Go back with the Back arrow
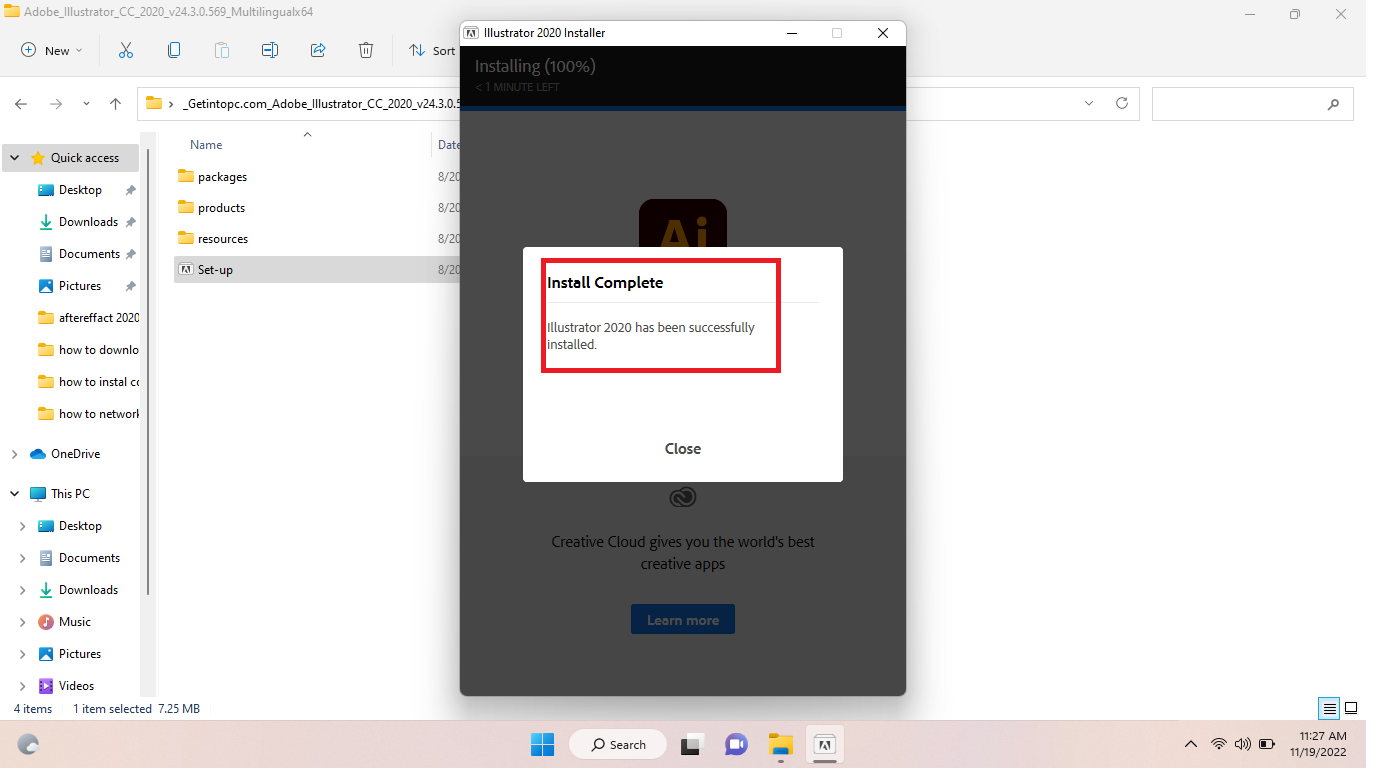Image resolution: width=1378 pixels, height=776 pixels. pyautogui.click(x=21, y=104)
